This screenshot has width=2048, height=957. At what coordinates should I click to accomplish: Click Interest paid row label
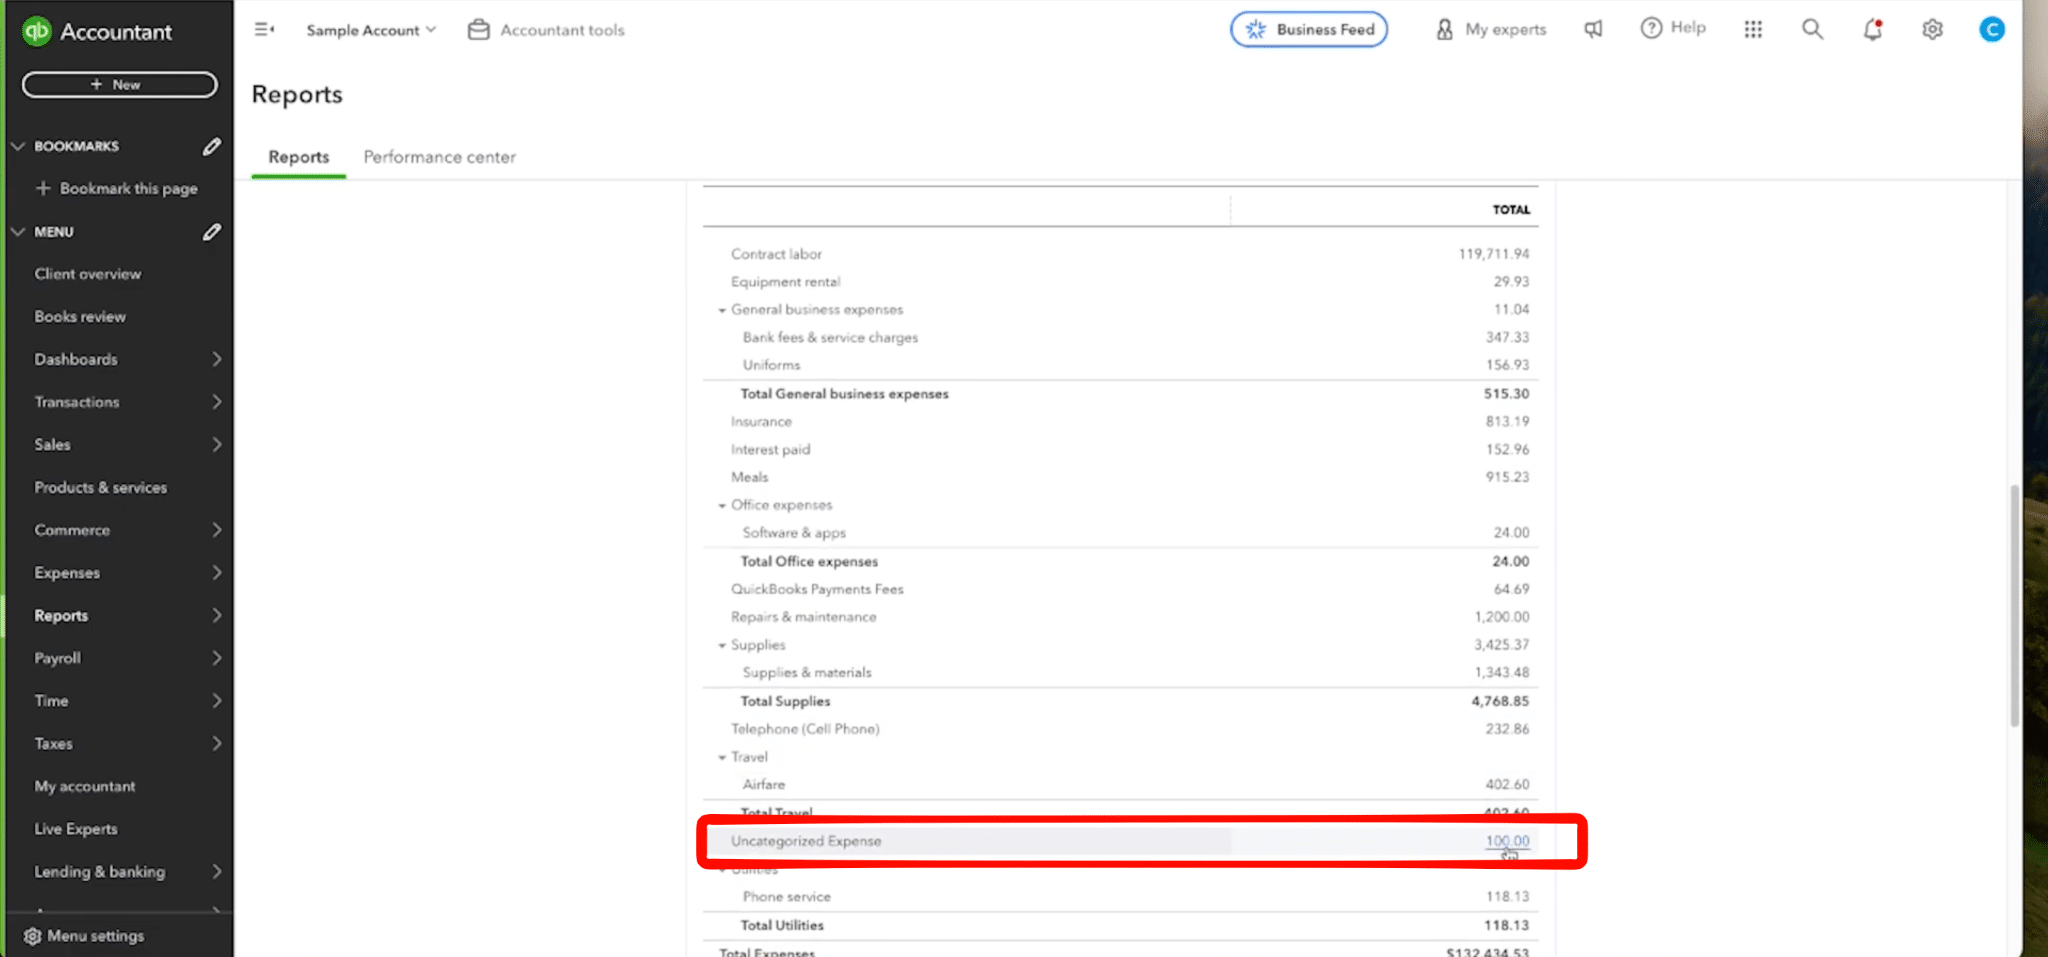[x=770, y=450]
